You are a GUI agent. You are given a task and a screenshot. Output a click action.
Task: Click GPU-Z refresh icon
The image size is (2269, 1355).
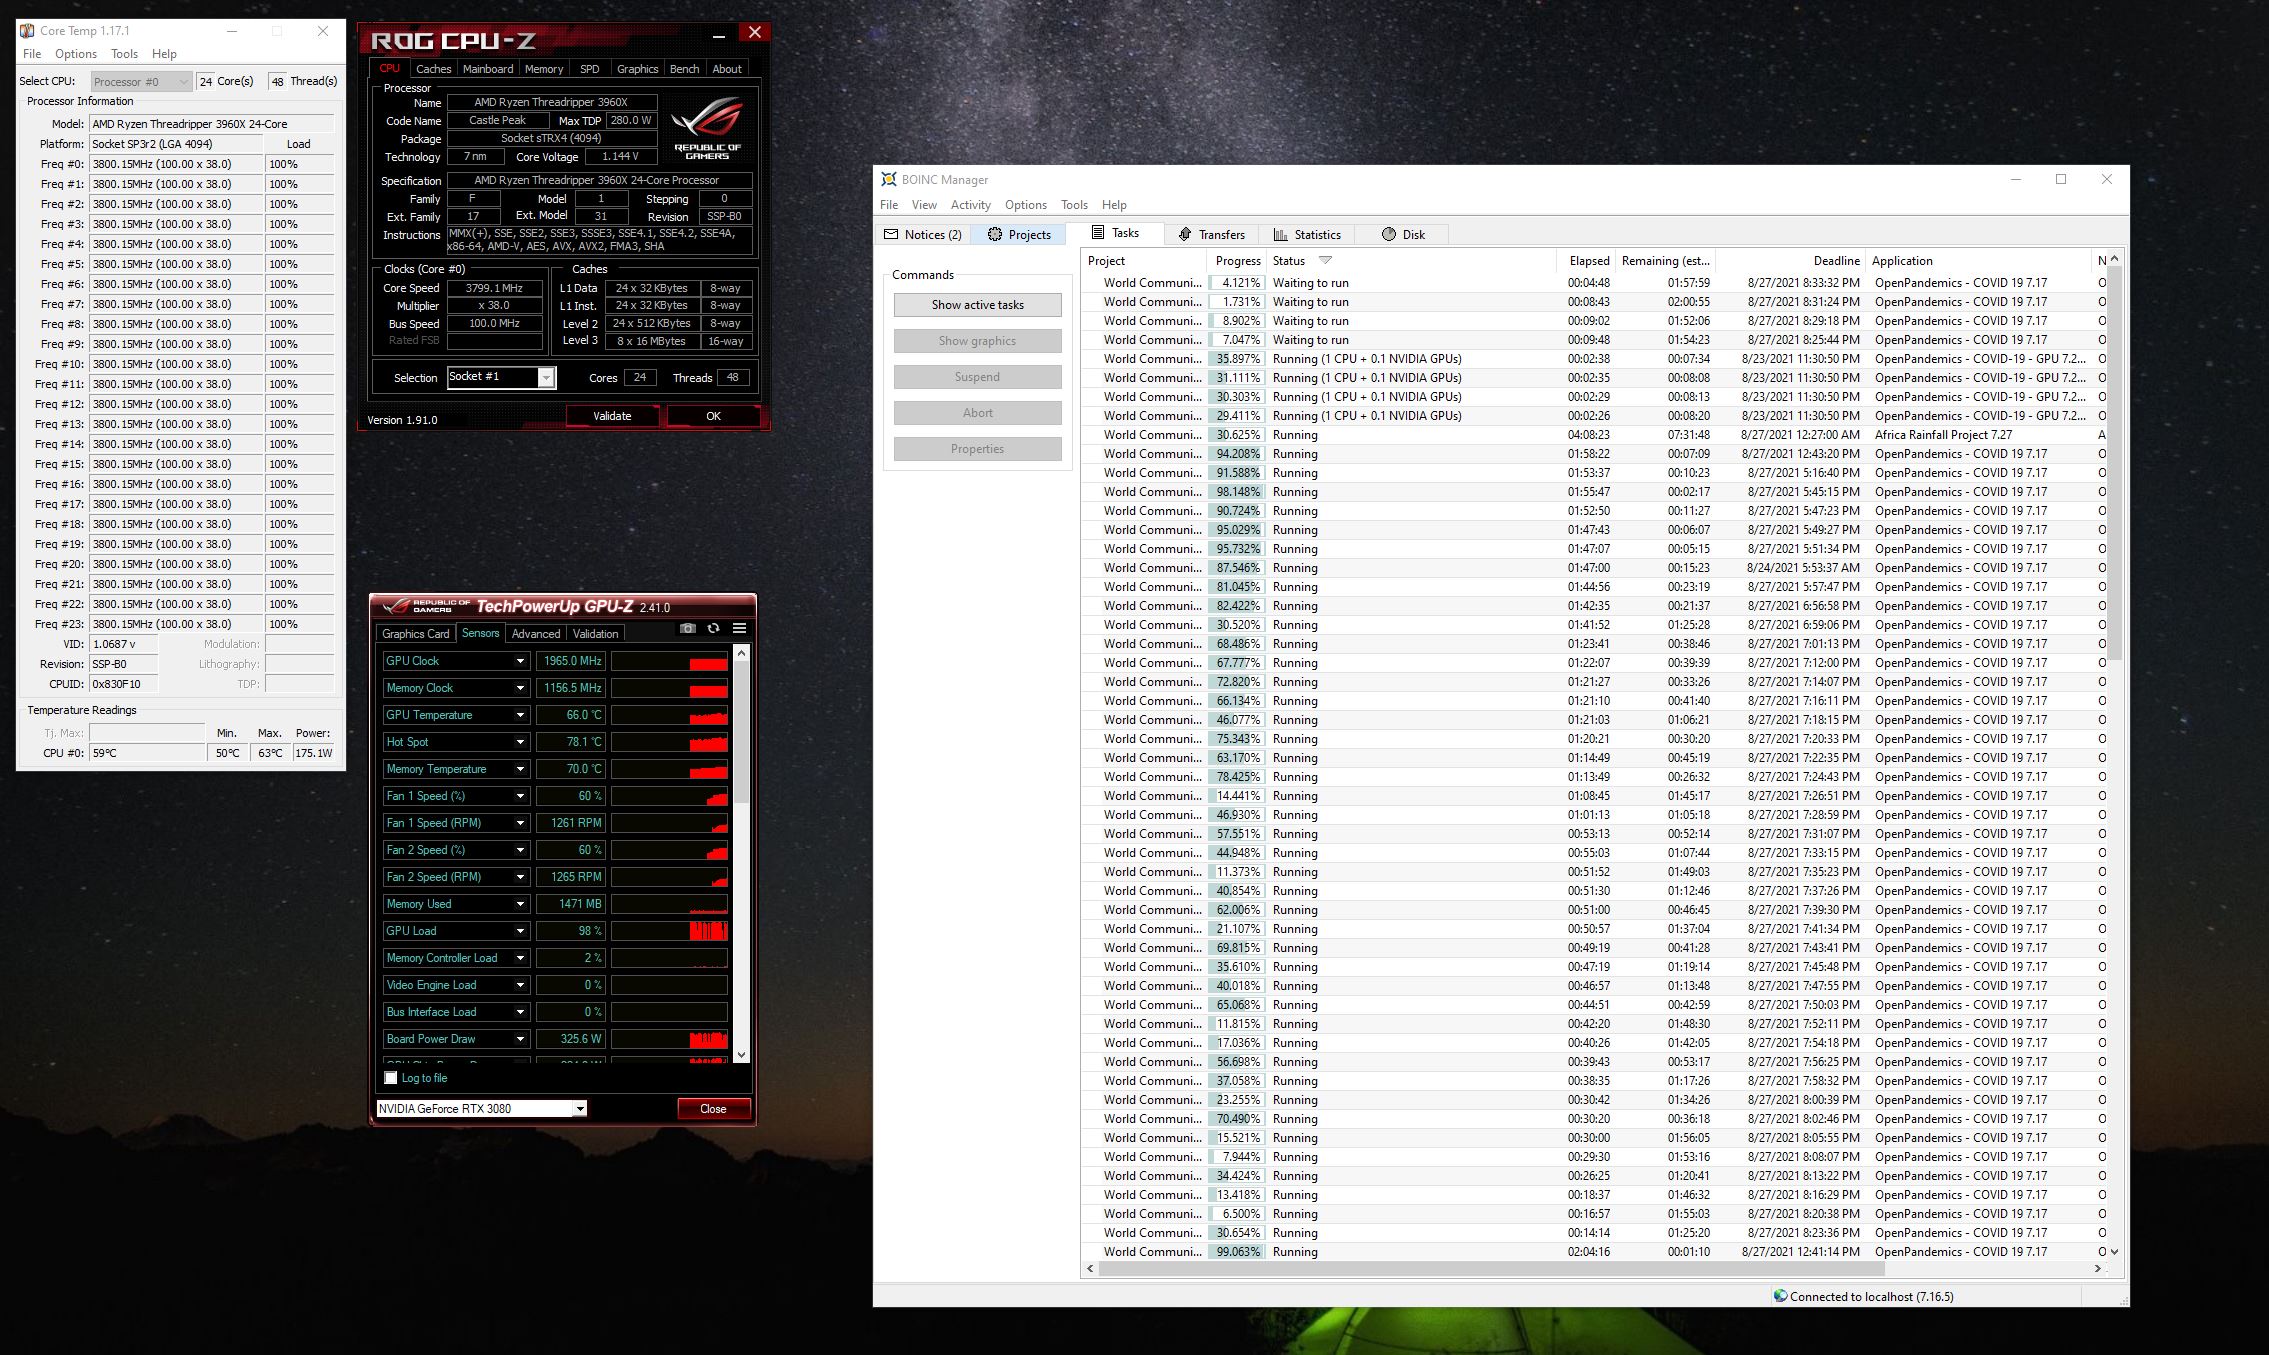[x=713, y=629]
